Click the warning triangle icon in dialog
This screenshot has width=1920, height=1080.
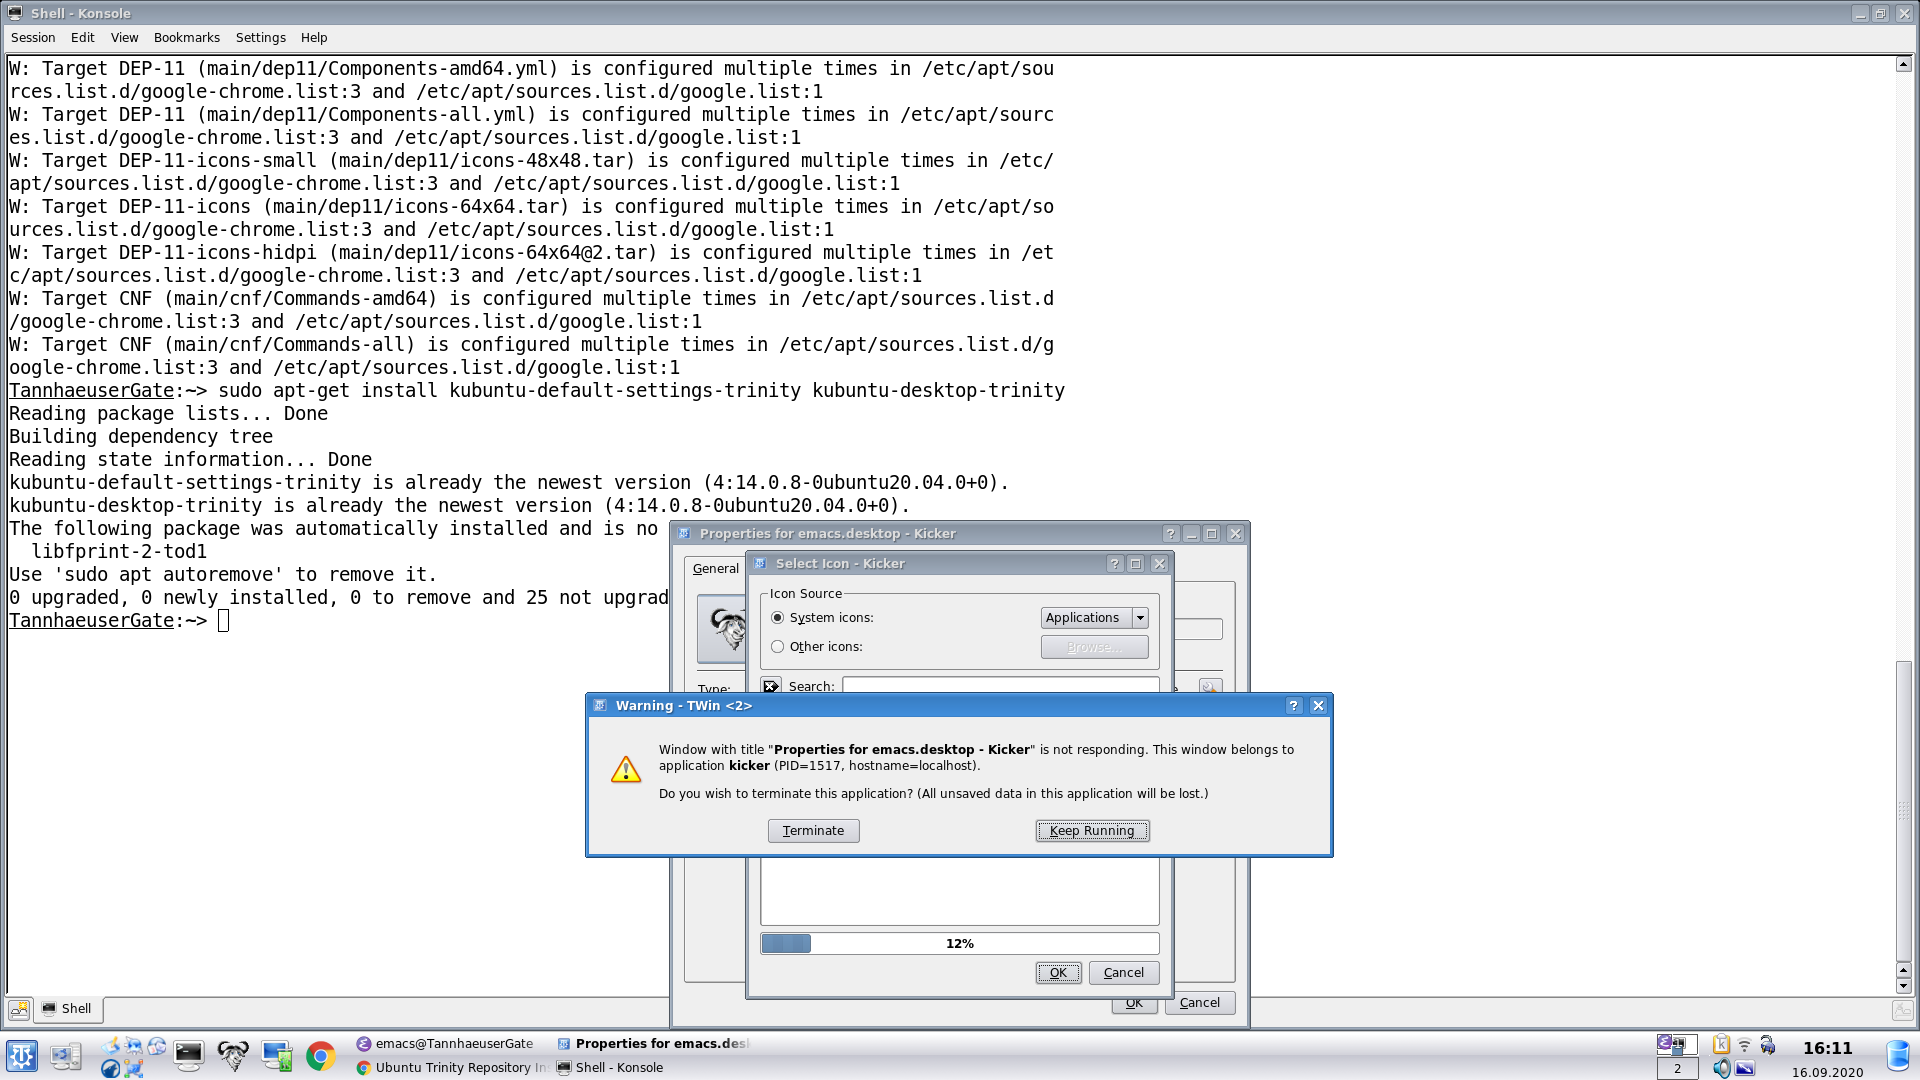(626, 769)
